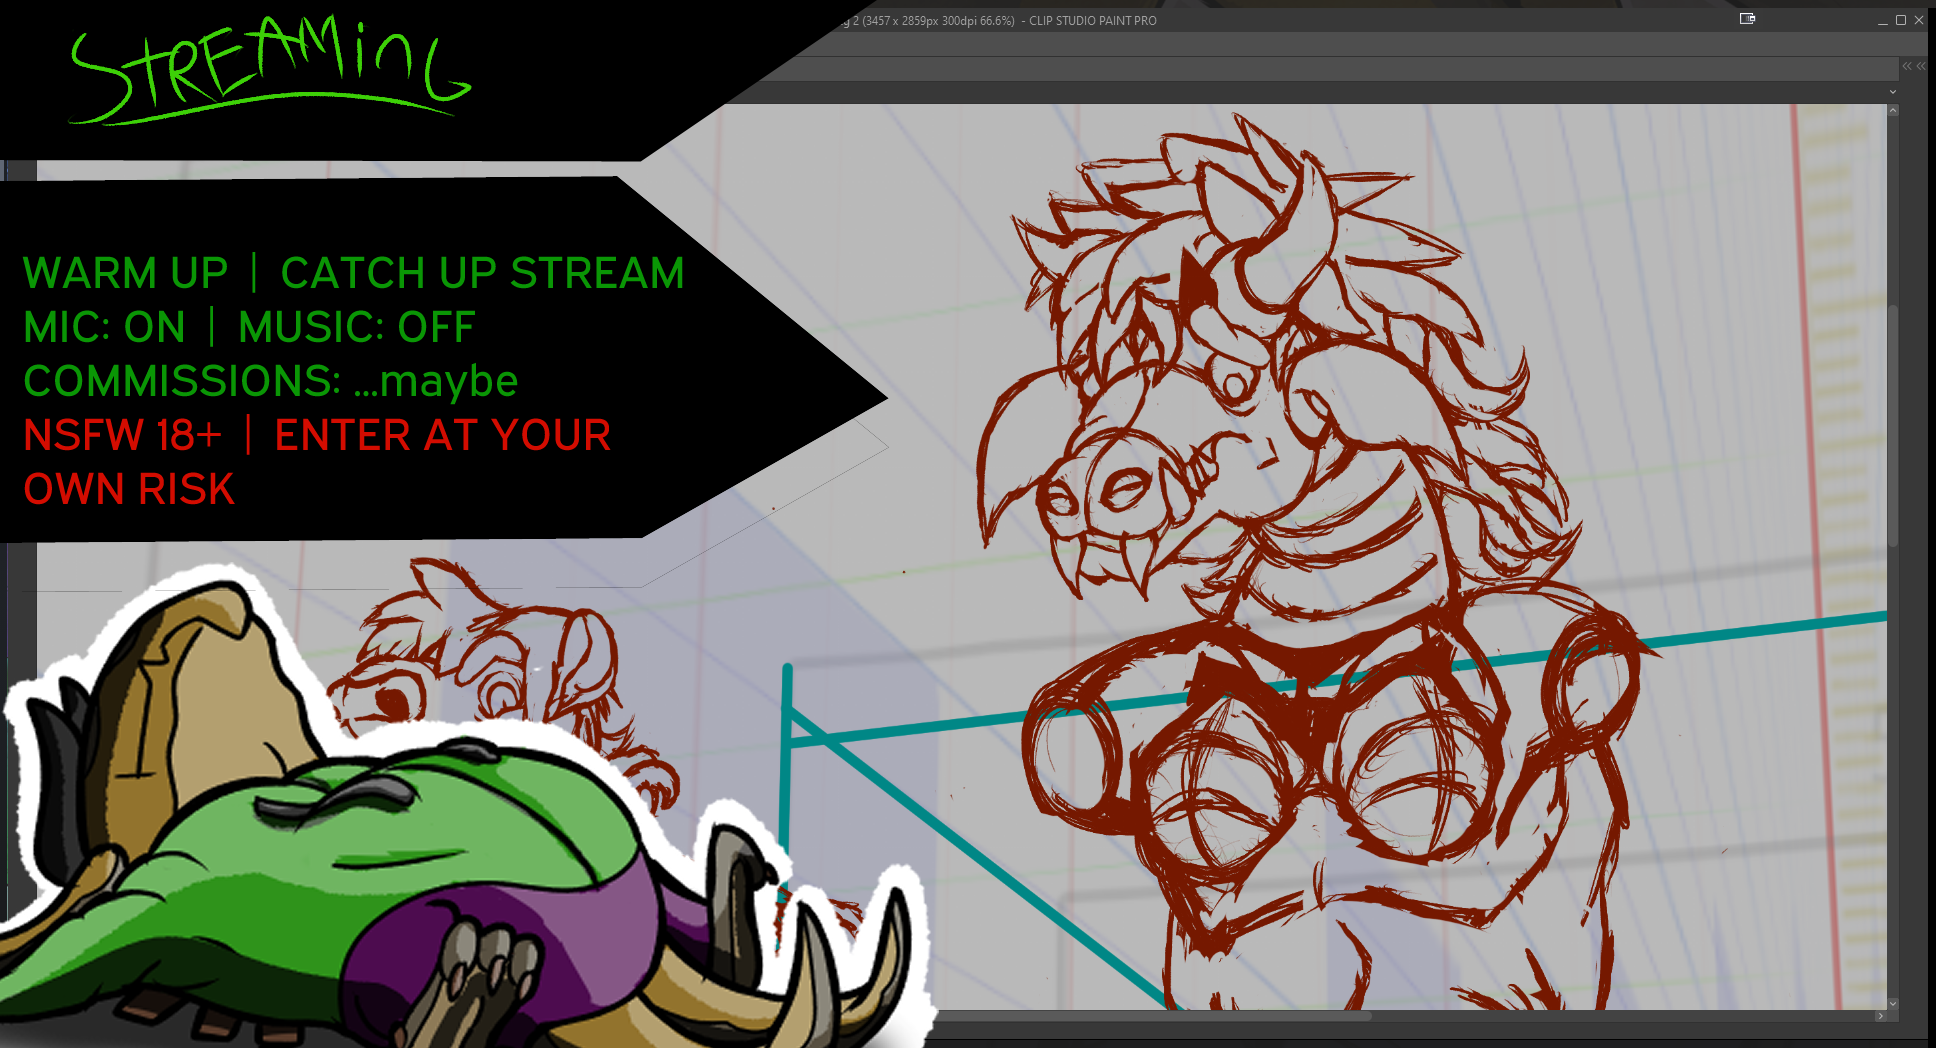This screenshot has width=1936, height=1048.
Task: Close the Clip Studio Paint window
Action: (1919, 20)
